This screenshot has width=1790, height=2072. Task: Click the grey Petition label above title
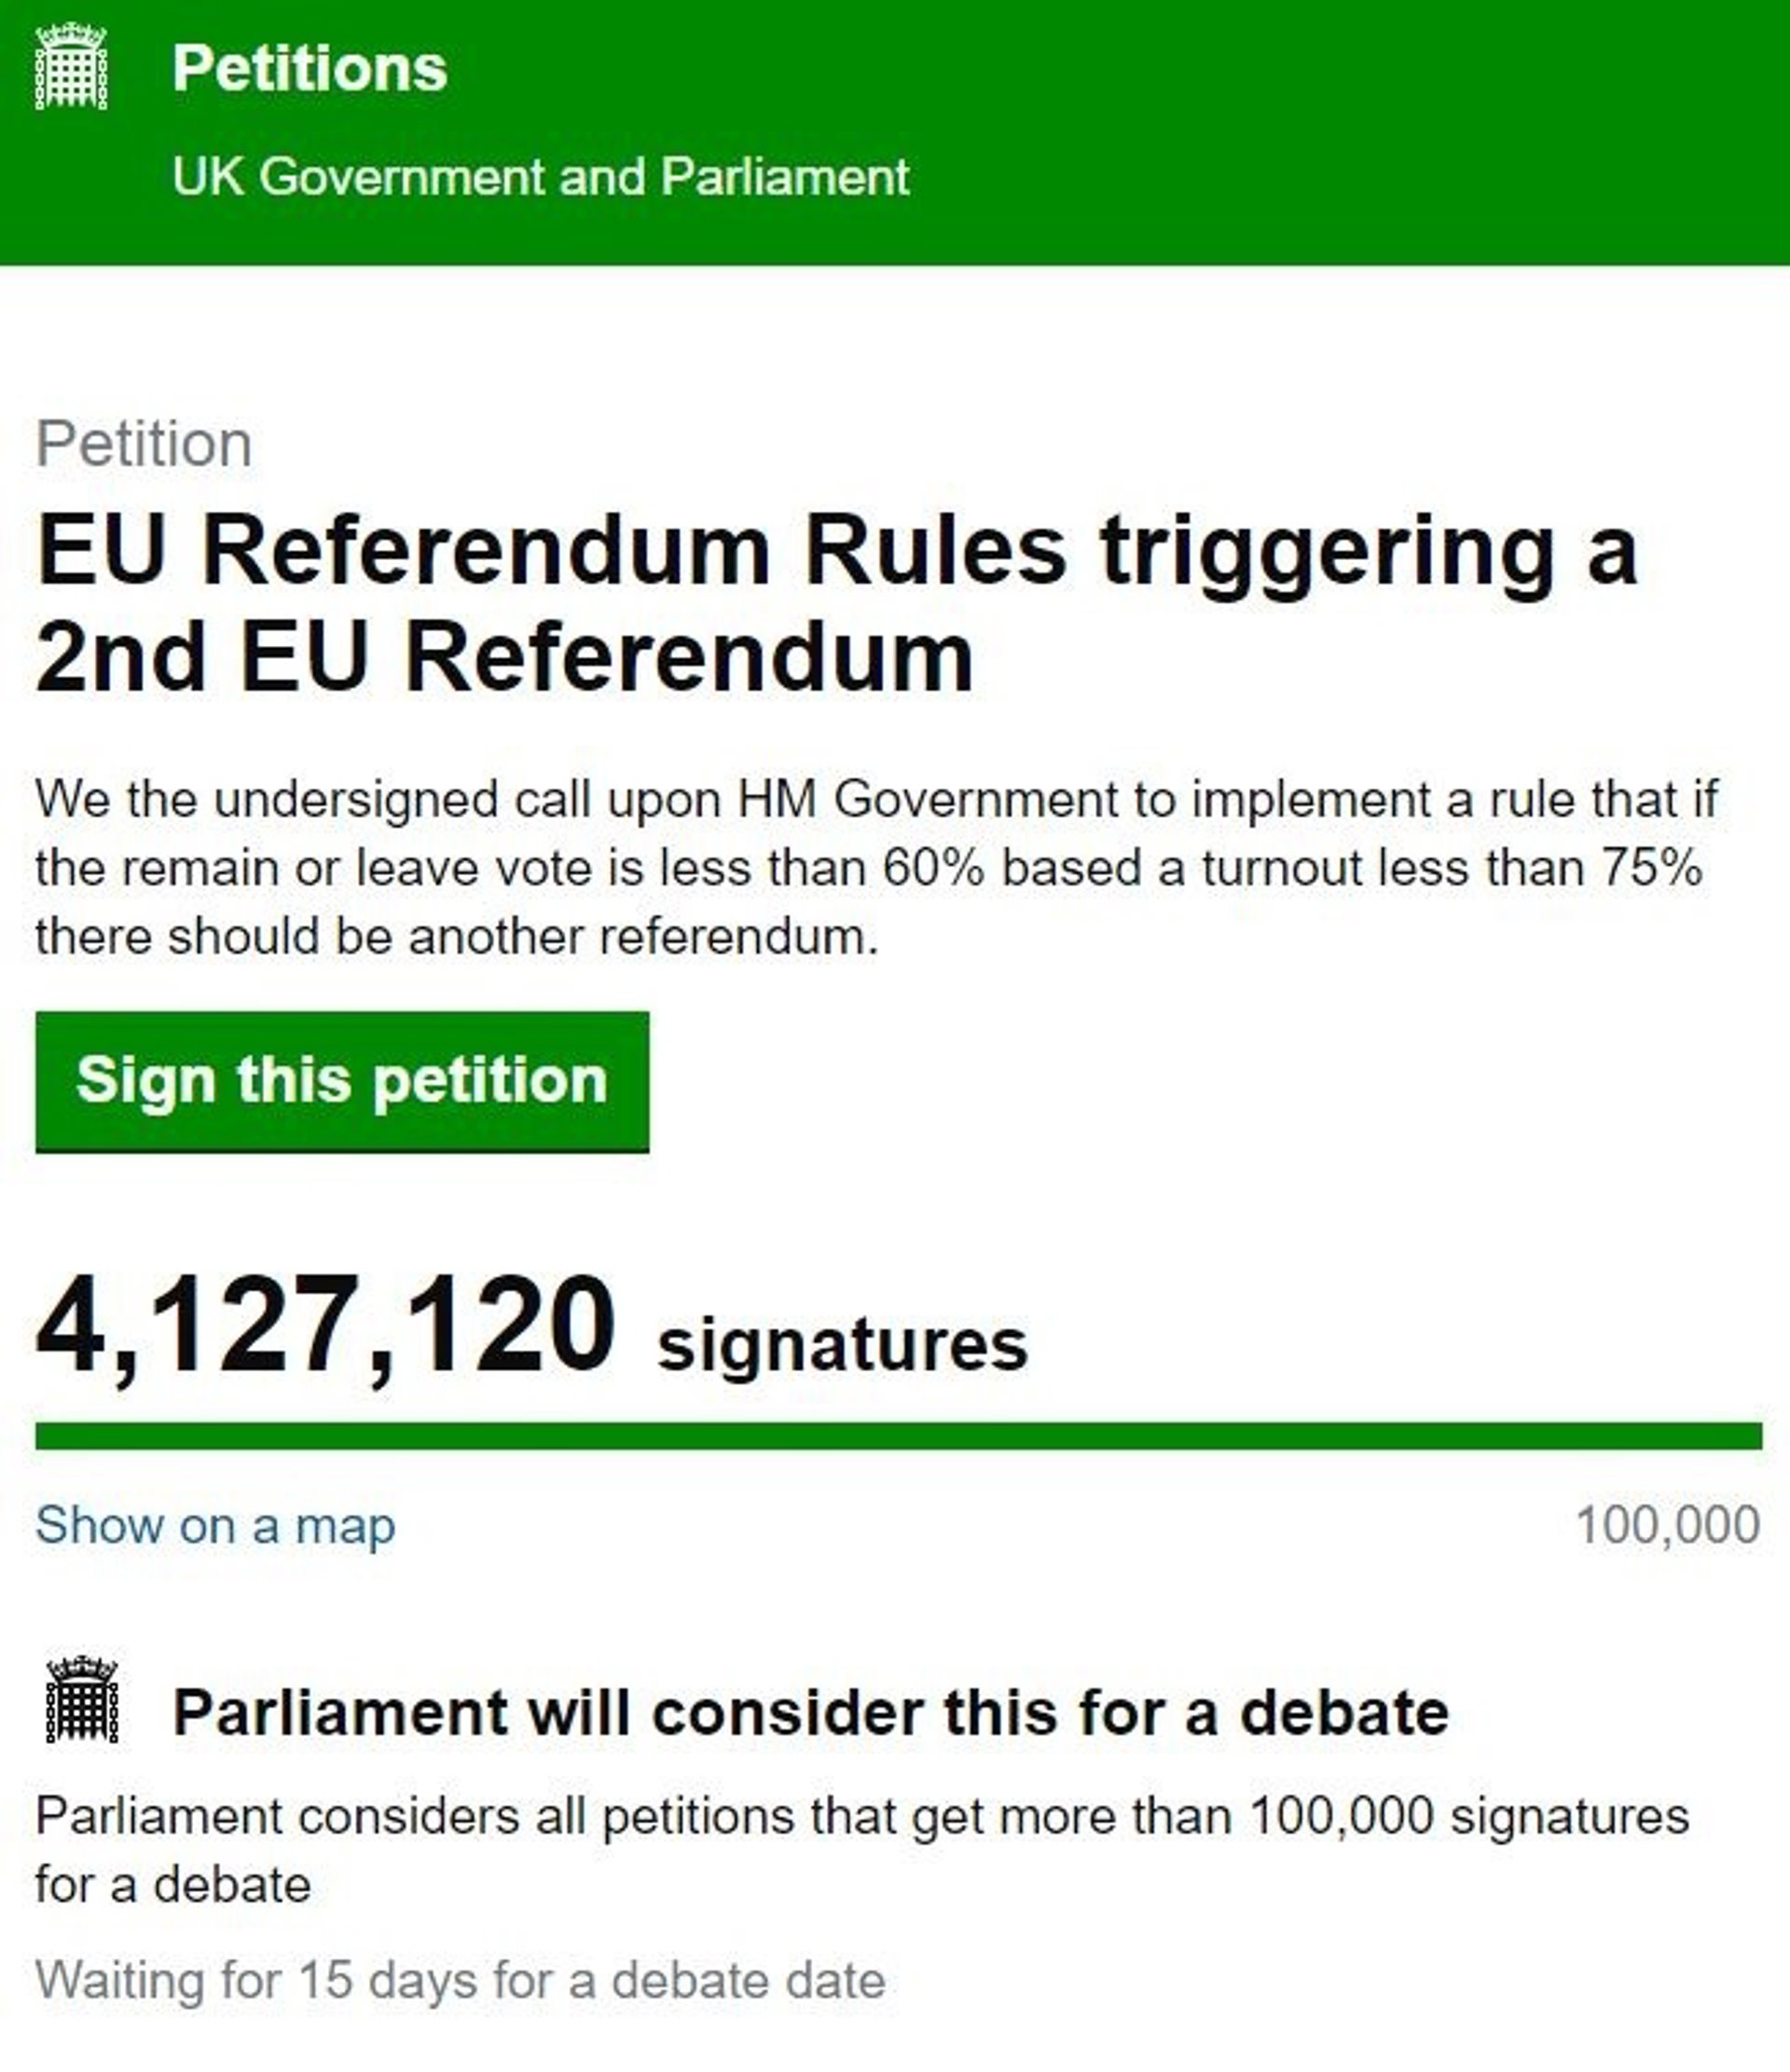pyautogui.click(x=143, y=443)
